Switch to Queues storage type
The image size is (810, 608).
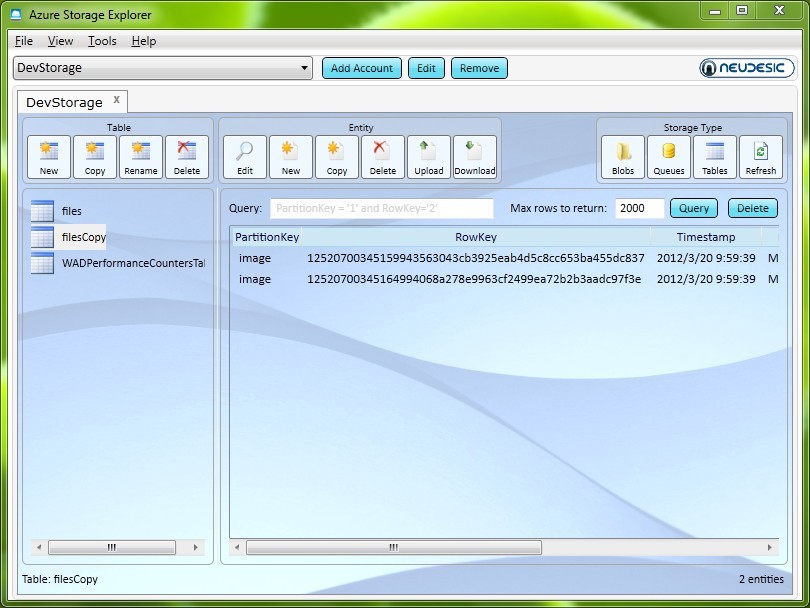point(669,157)
